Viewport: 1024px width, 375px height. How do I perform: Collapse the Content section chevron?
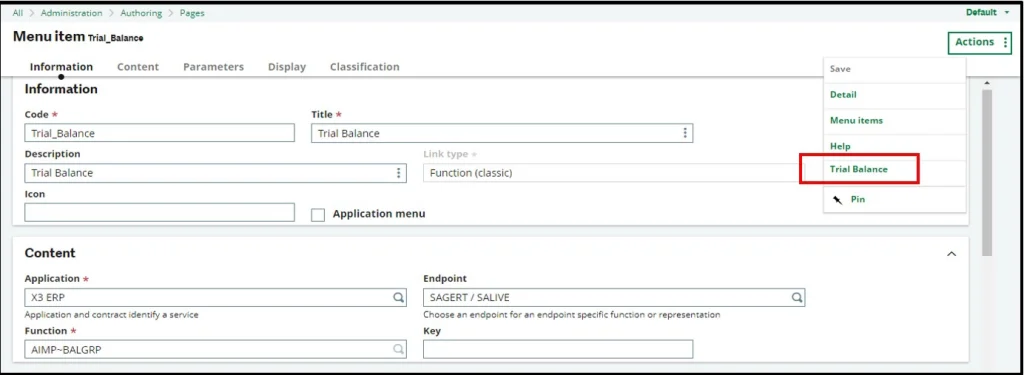pos(952,253)
